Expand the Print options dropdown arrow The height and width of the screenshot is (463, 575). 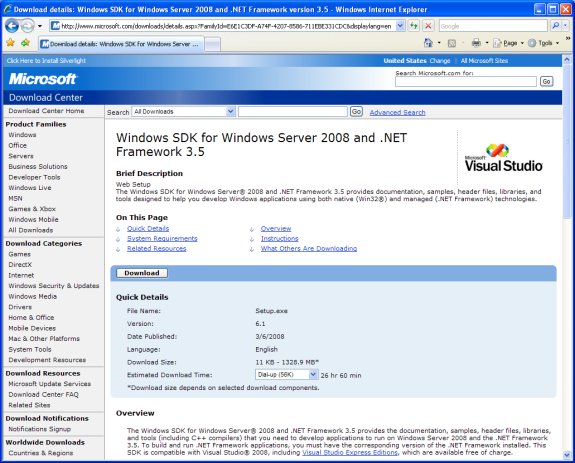pos(487,43)
